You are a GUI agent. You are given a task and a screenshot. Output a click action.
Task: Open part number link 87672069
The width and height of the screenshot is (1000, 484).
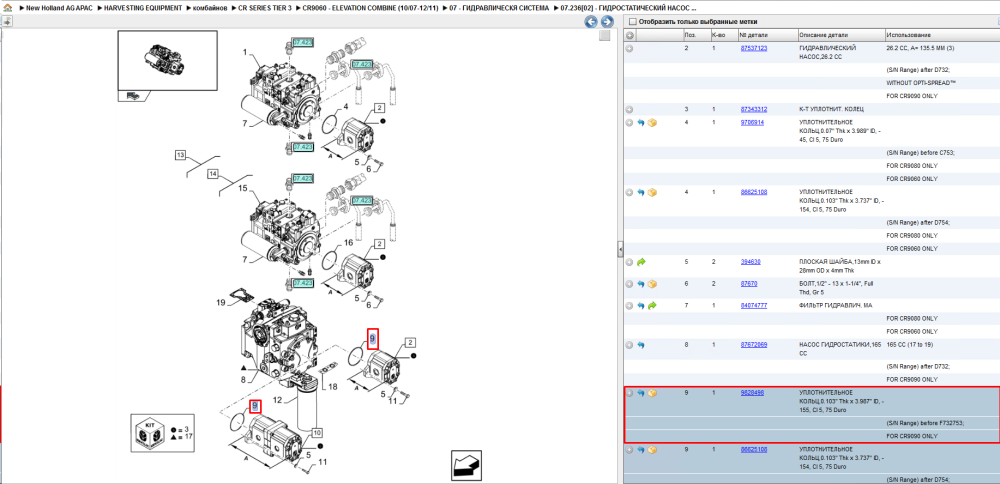pos(753,345)
